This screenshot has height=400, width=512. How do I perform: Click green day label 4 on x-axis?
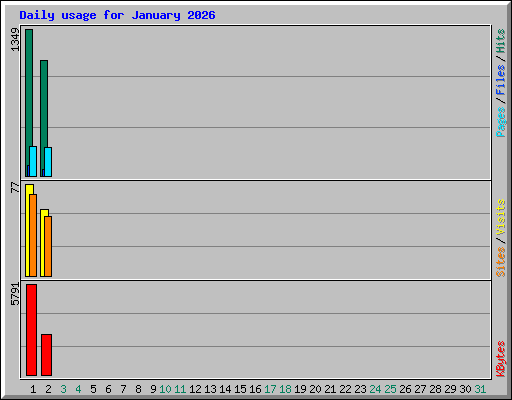pos(78,389)
